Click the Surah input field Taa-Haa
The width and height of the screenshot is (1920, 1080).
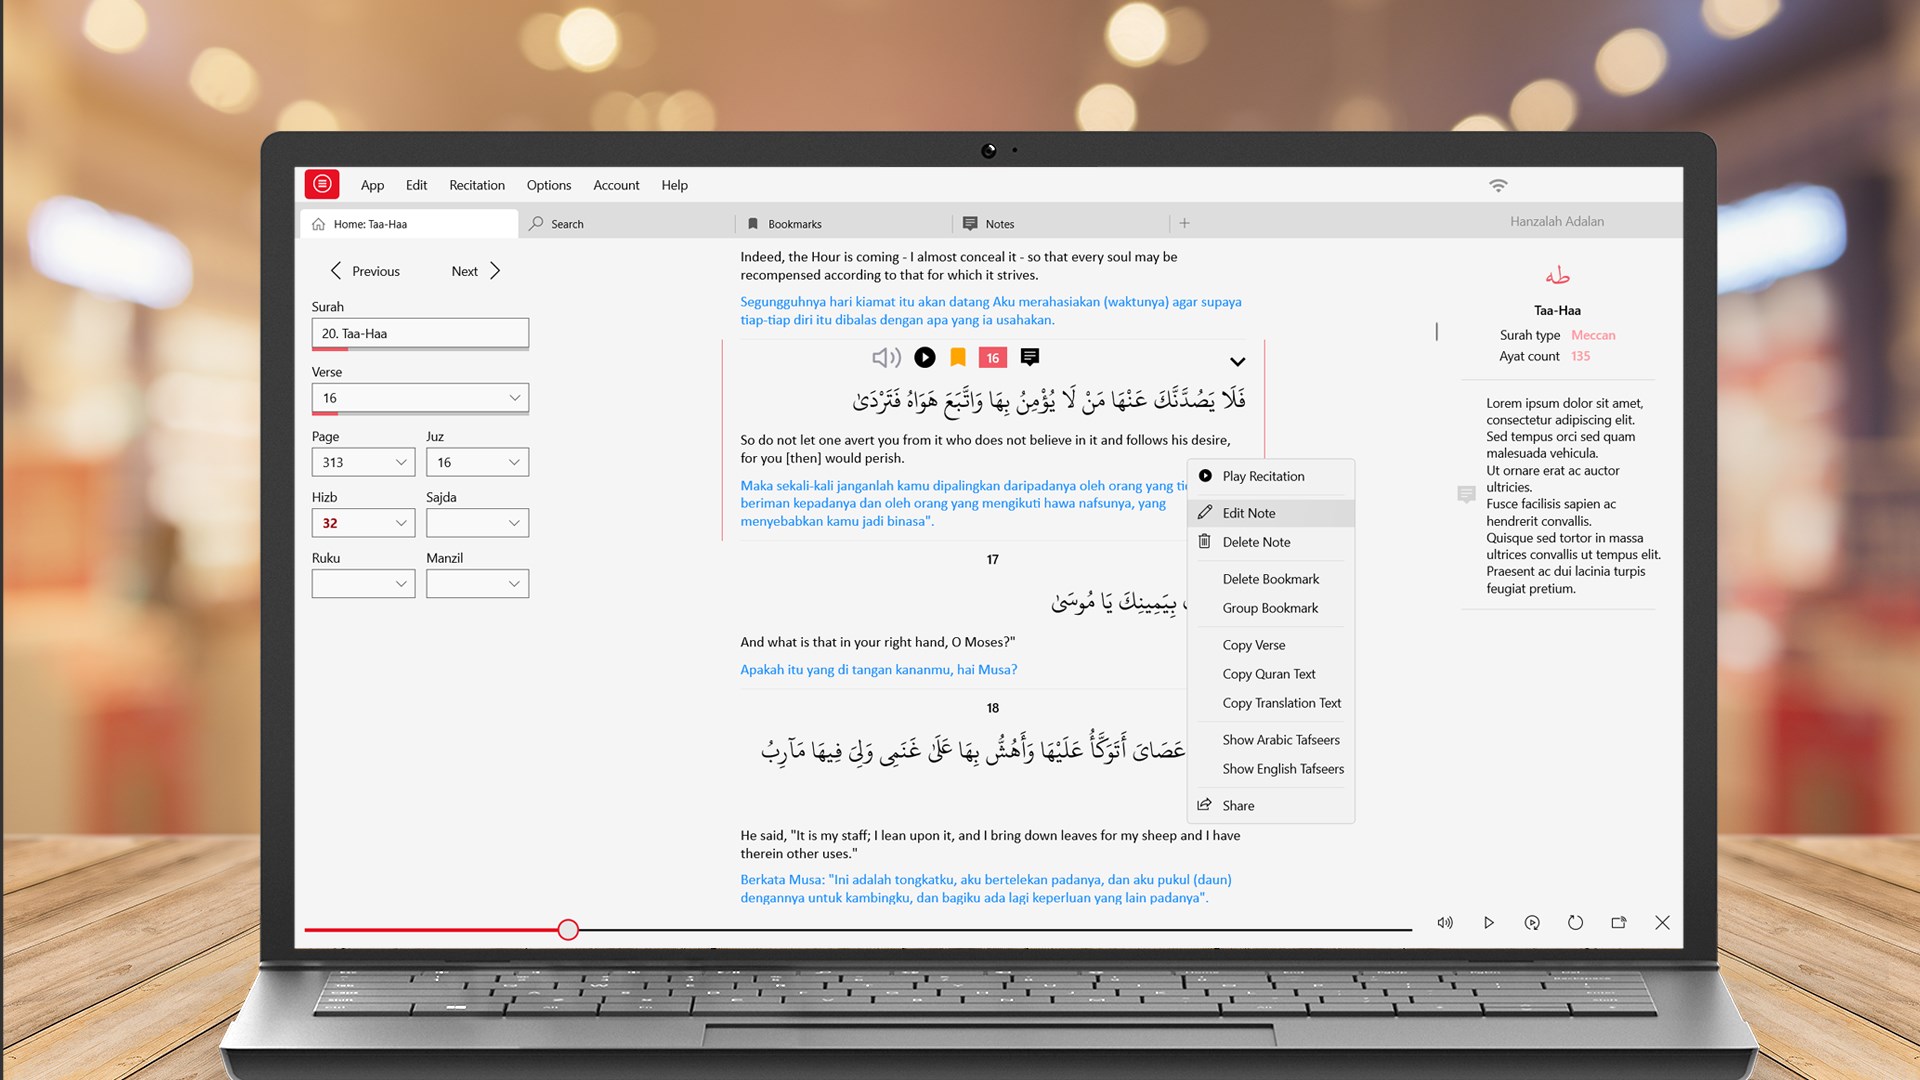[x=420, y=334]
